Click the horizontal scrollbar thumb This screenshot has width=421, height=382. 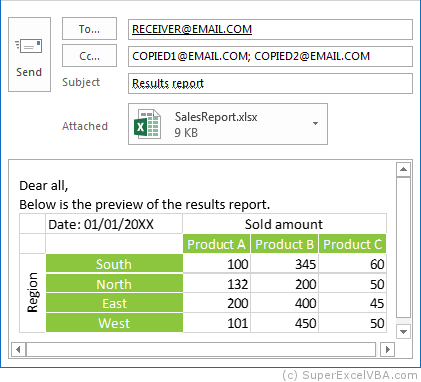(201, 350)
